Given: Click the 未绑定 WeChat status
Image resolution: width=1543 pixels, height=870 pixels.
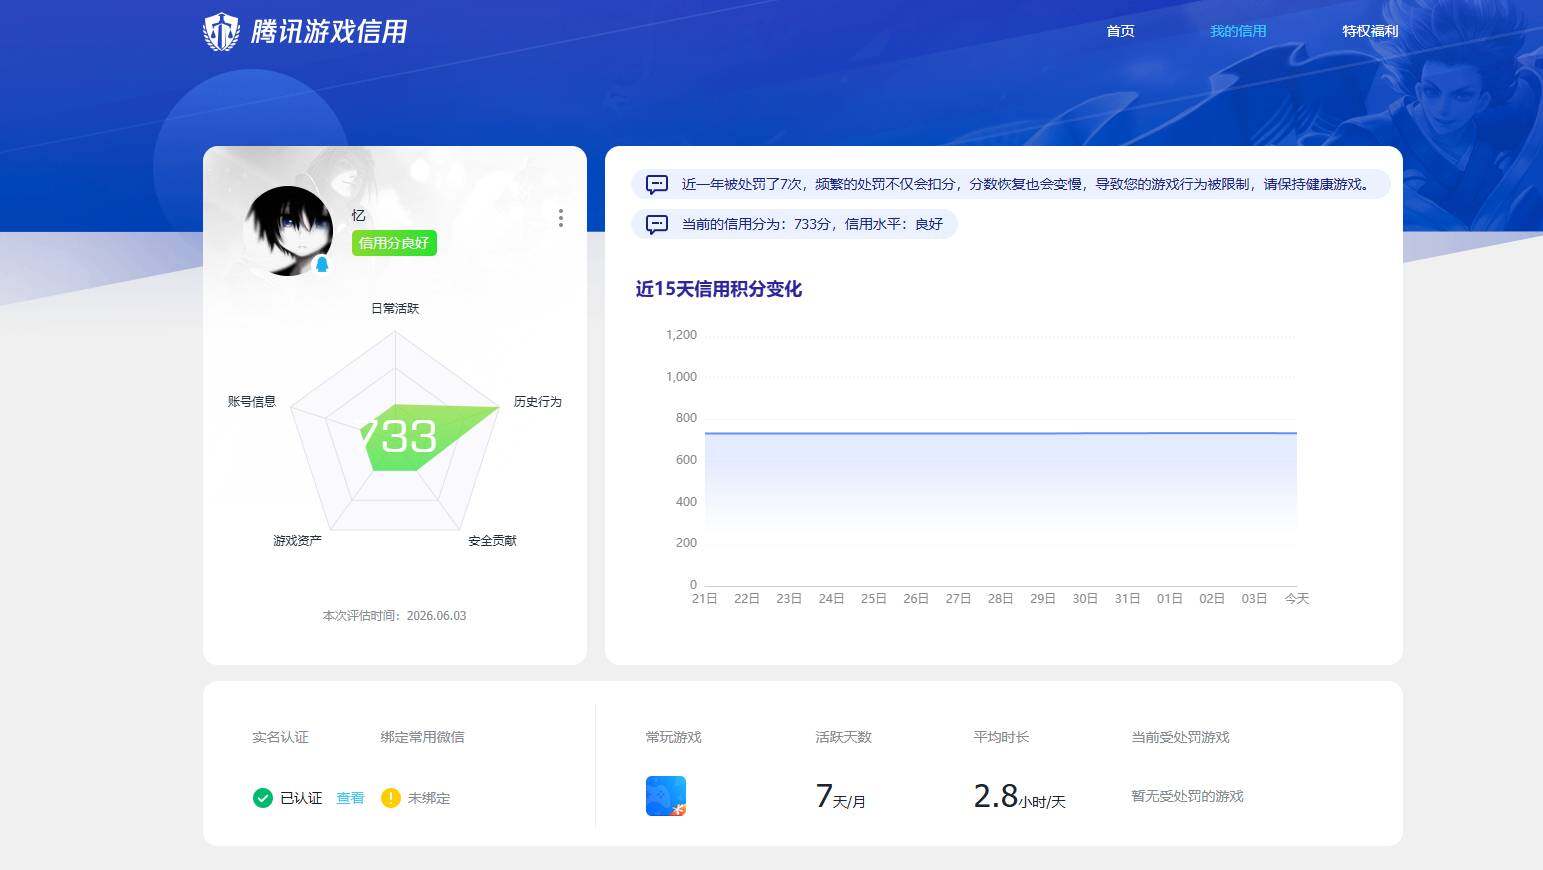Looking at the screenshot, I should click(429, 798).
